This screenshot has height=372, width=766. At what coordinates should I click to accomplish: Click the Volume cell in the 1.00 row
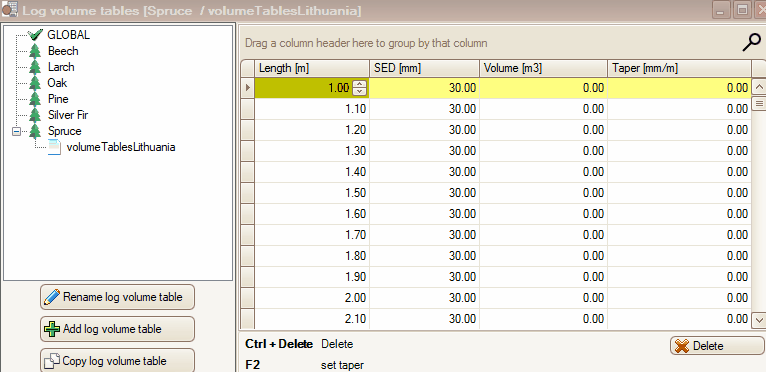(543, 88)
